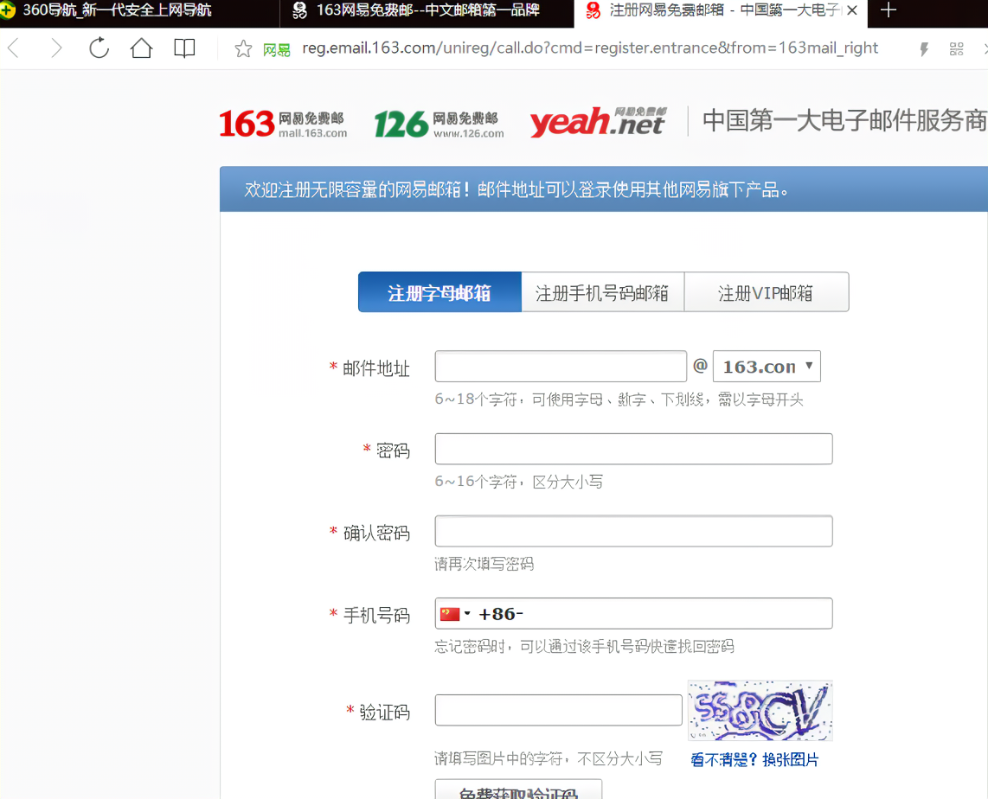Image resolution: width=988 pixels, height=799 pixels.
Task: Click the address bar URL
Action: [590, 48]
